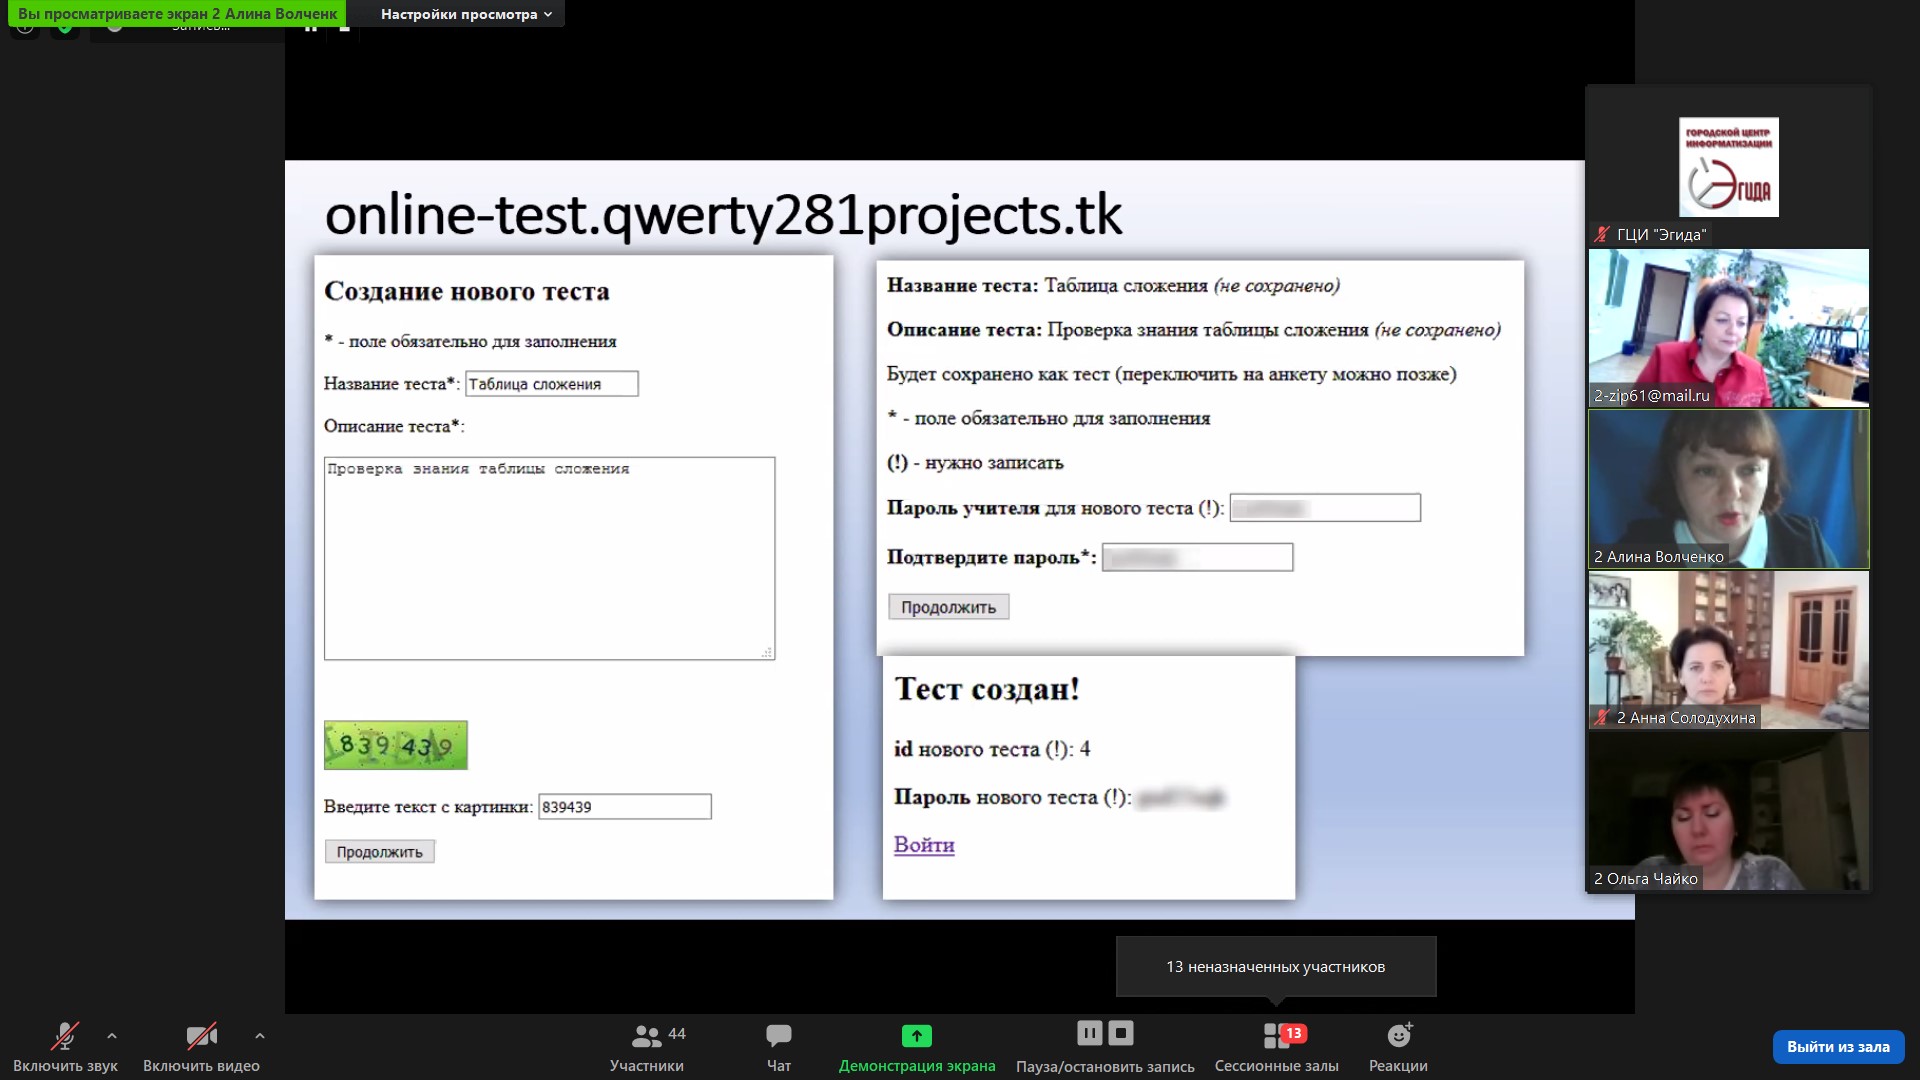1920x1080 pixels.
Task: Click the green Share Screen icon
Action: (916, 1036)
